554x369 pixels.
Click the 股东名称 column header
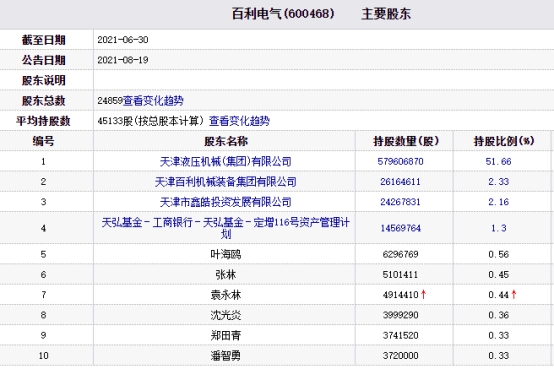(225, 141)
